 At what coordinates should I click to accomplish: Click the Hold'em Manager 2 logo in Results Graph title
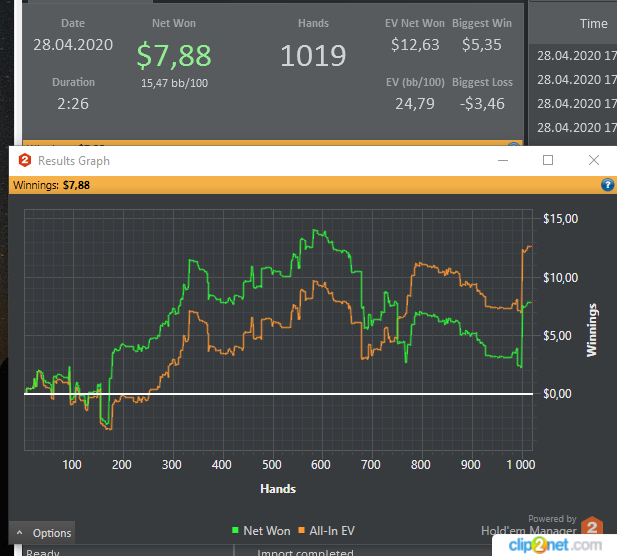25,161
